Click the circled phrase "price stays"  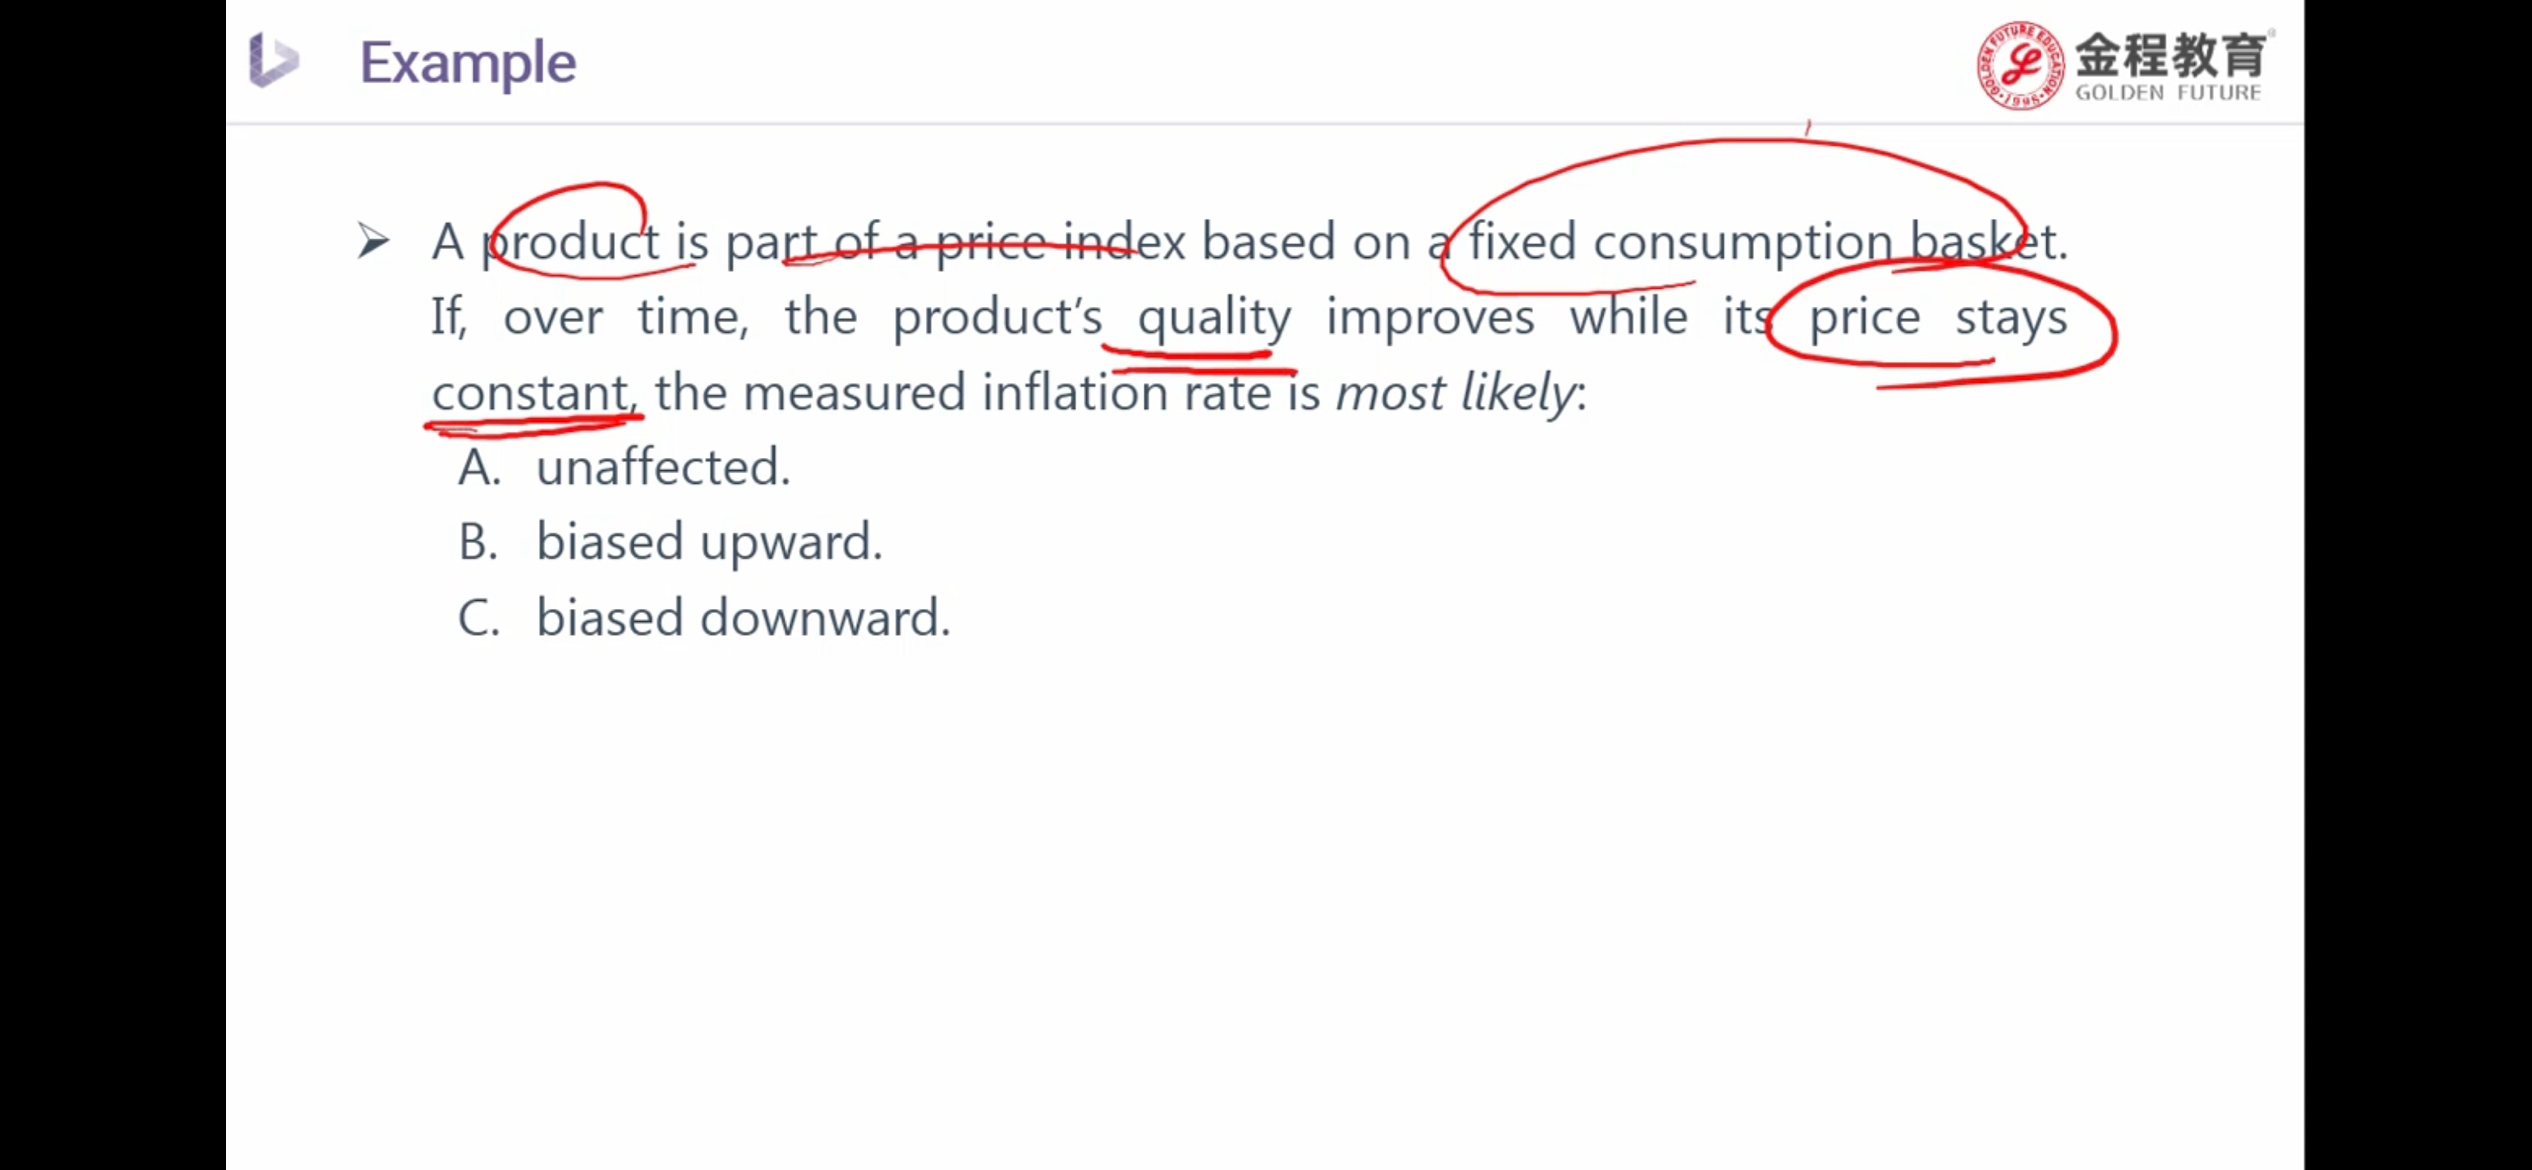point(1938,318)
